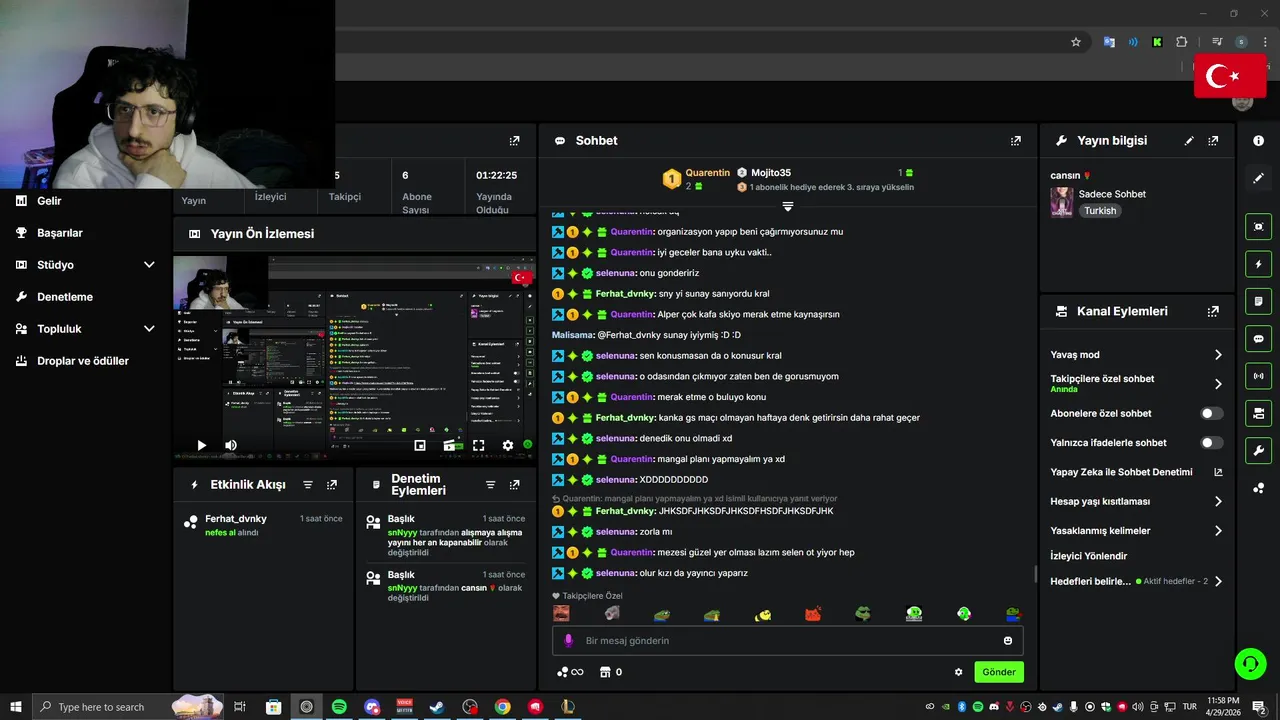The height and width of the screenshot is (720, 1280).
Task: Open the shop icon below message box
Action: [x=605, y=672]
